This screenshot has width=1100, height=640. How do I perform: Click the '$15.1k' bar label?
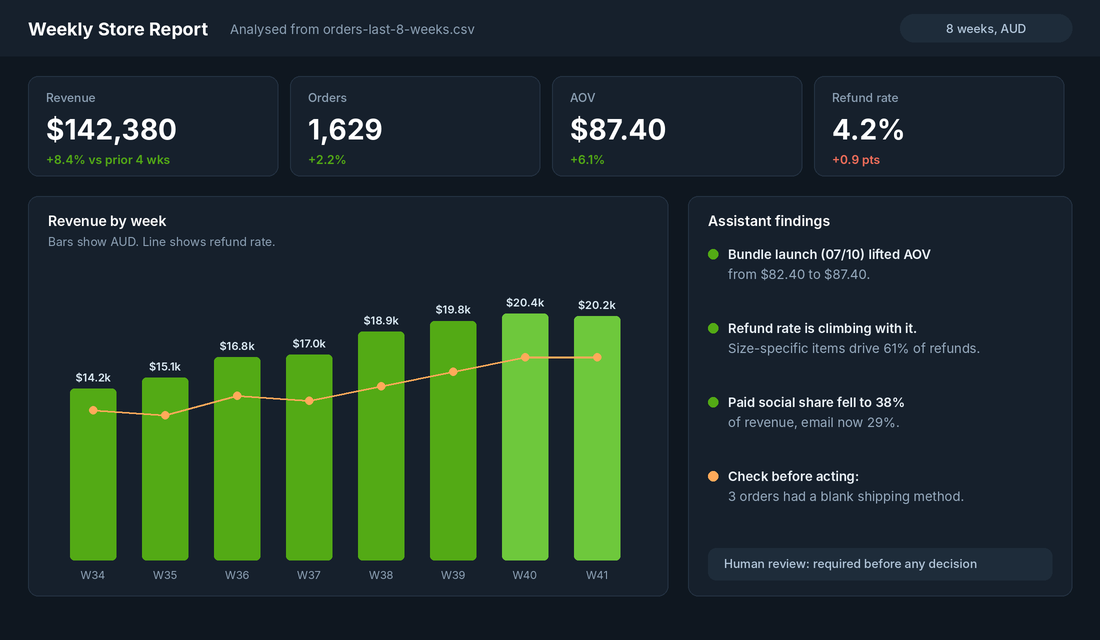coord(165,366)
